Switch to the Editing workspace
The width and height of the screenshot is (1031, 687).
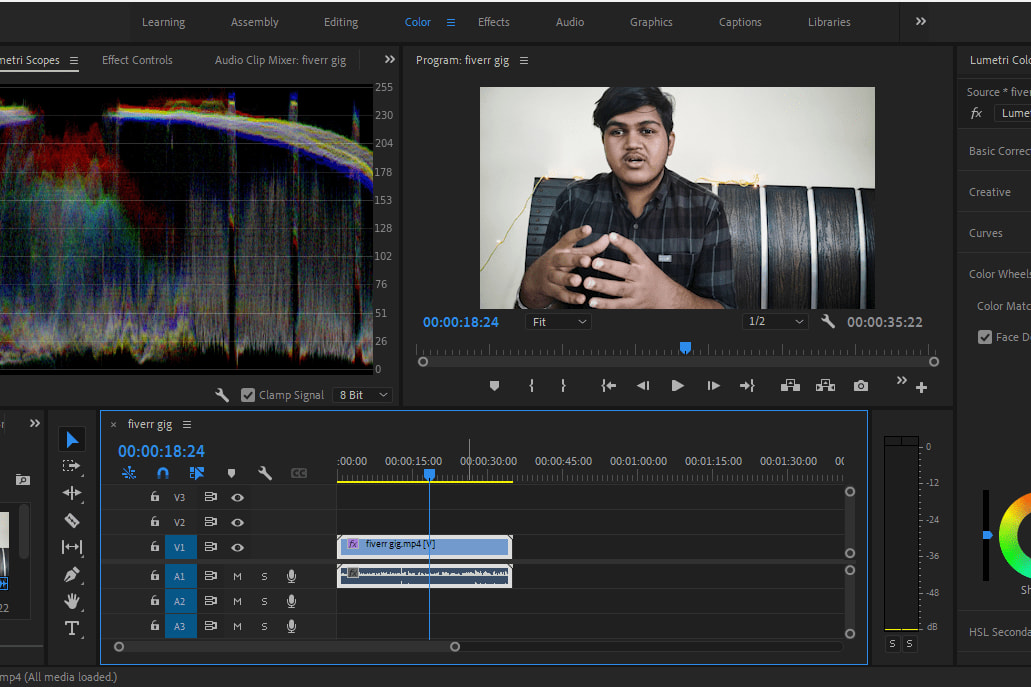341,22
